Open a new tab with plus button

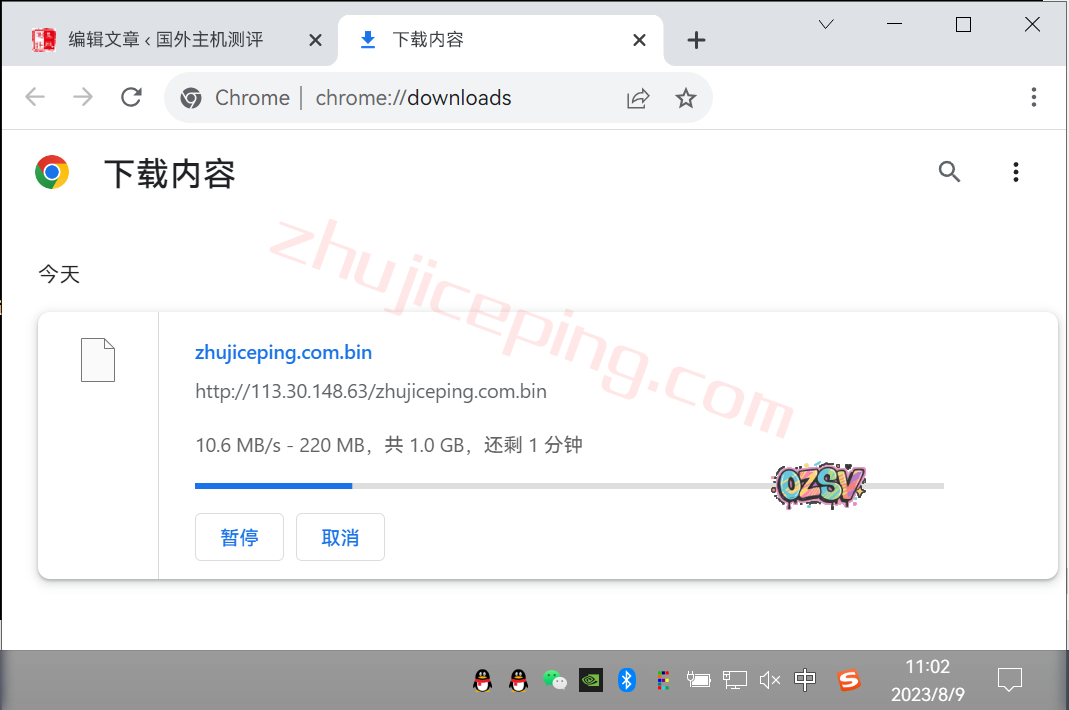pos(697,40)
